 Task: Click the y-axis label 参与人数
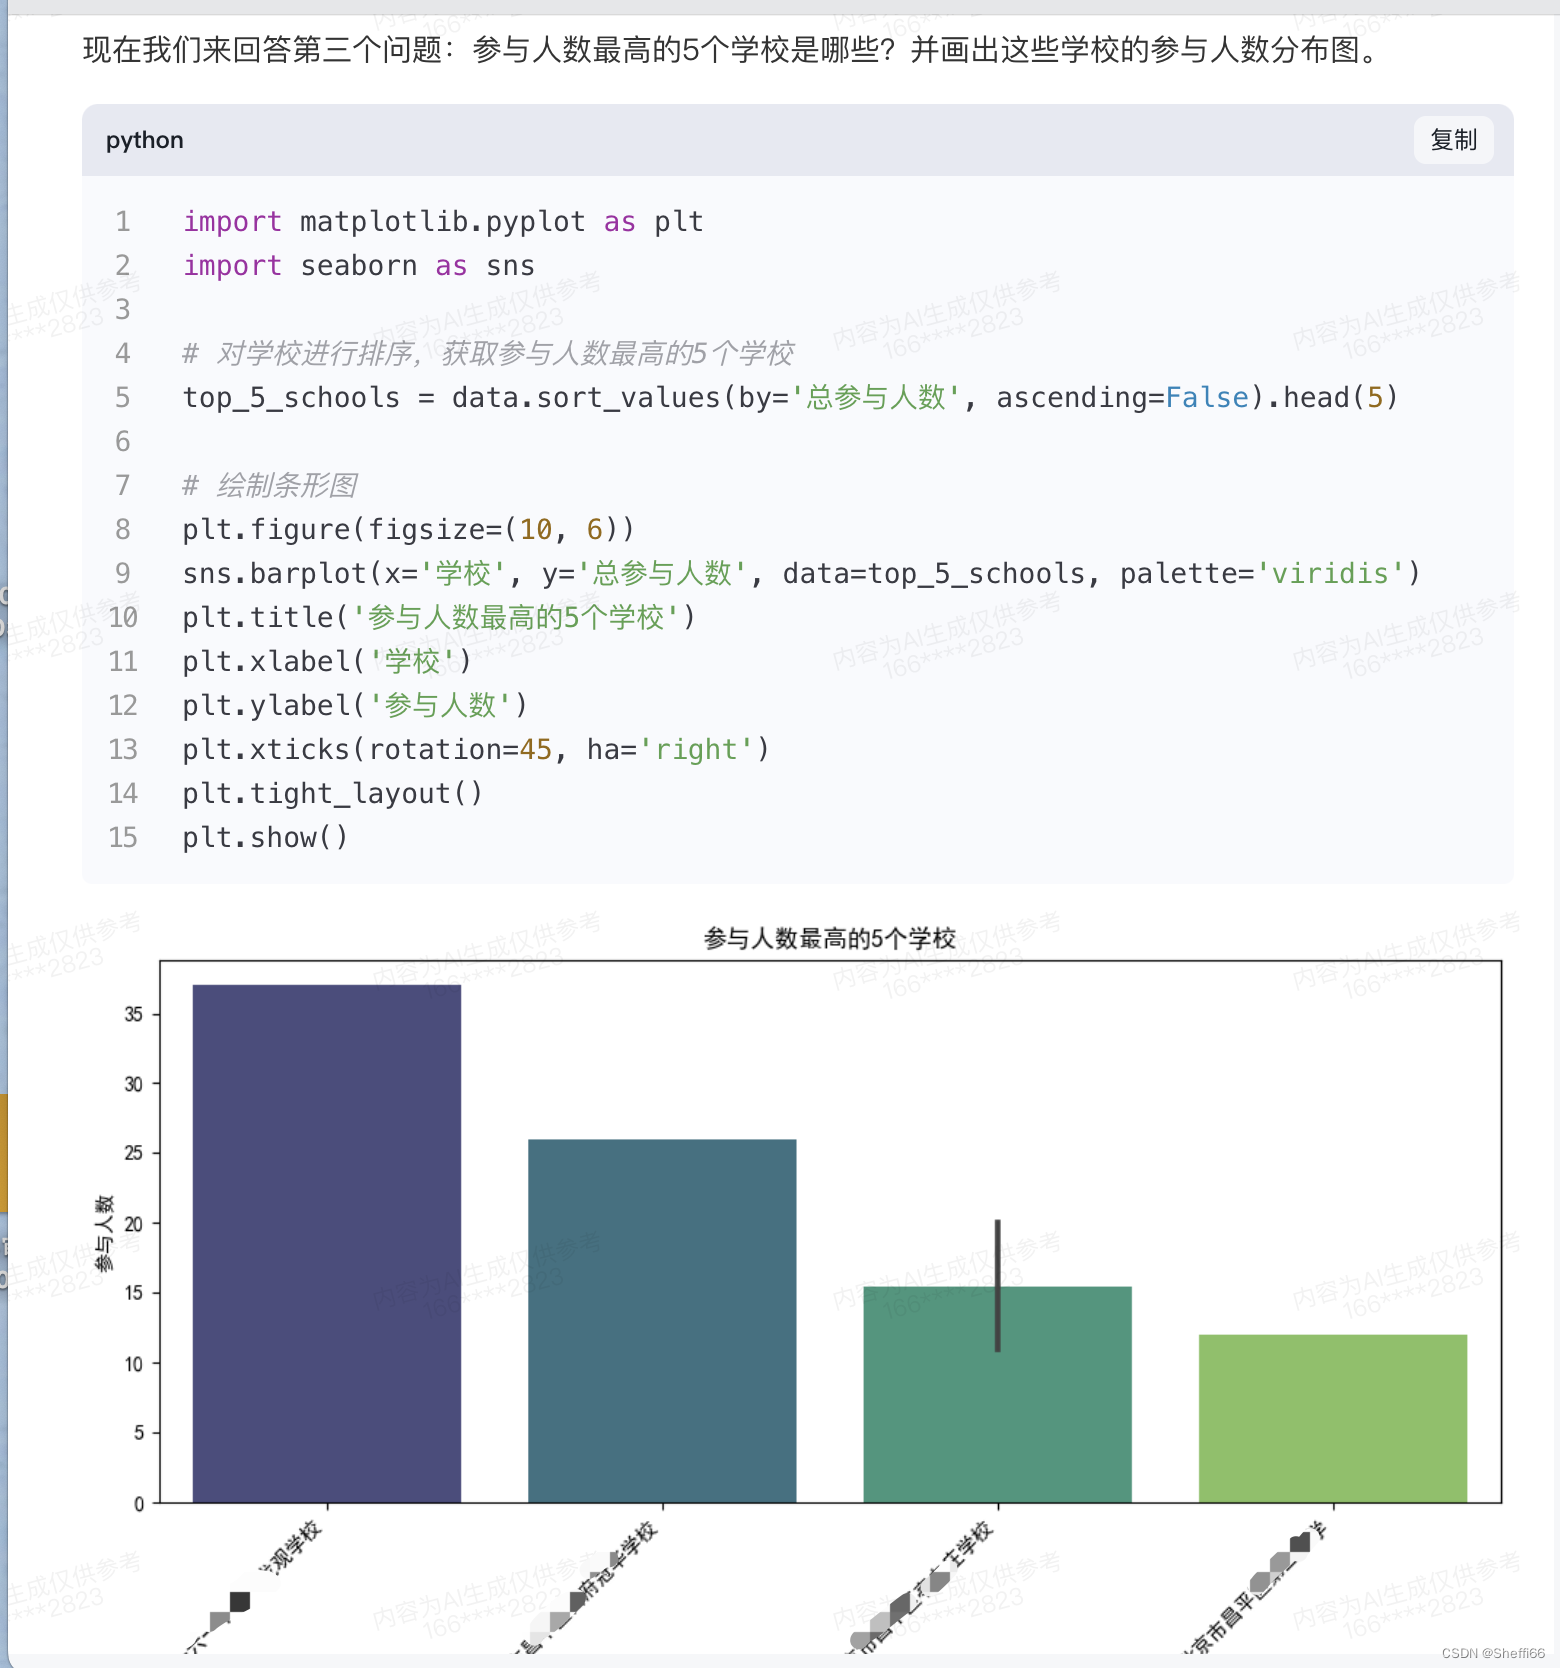click(104, 1233)
